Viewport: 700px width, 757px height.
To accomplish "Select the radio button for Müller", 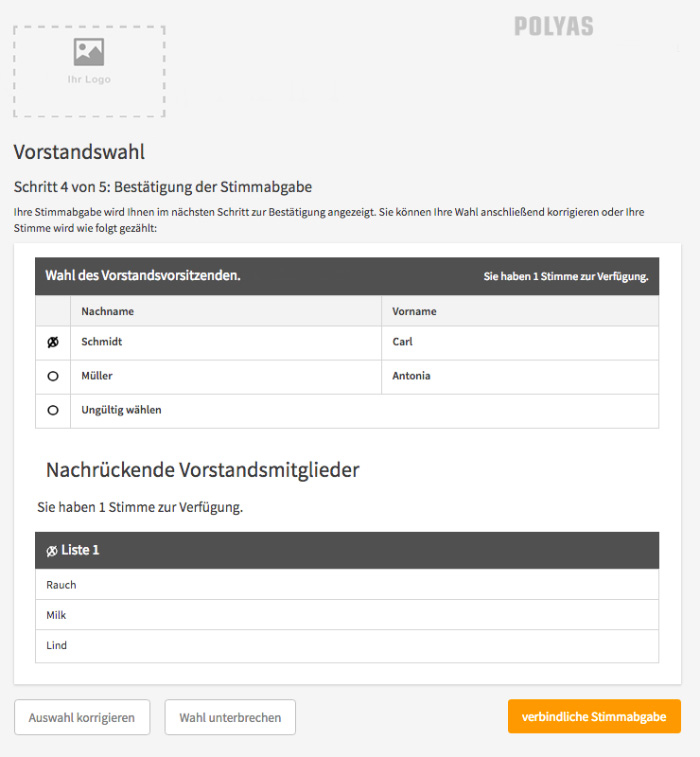I will (53, 376).
